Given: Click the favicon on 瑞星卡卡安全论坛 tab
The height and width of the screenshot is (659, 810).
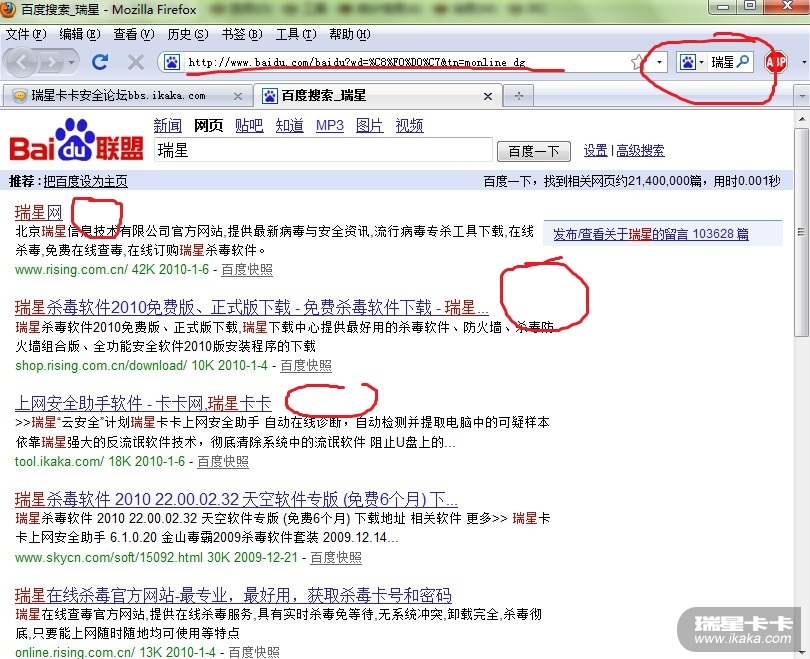Looking at the screenshot, I should [x=20, y=96].
